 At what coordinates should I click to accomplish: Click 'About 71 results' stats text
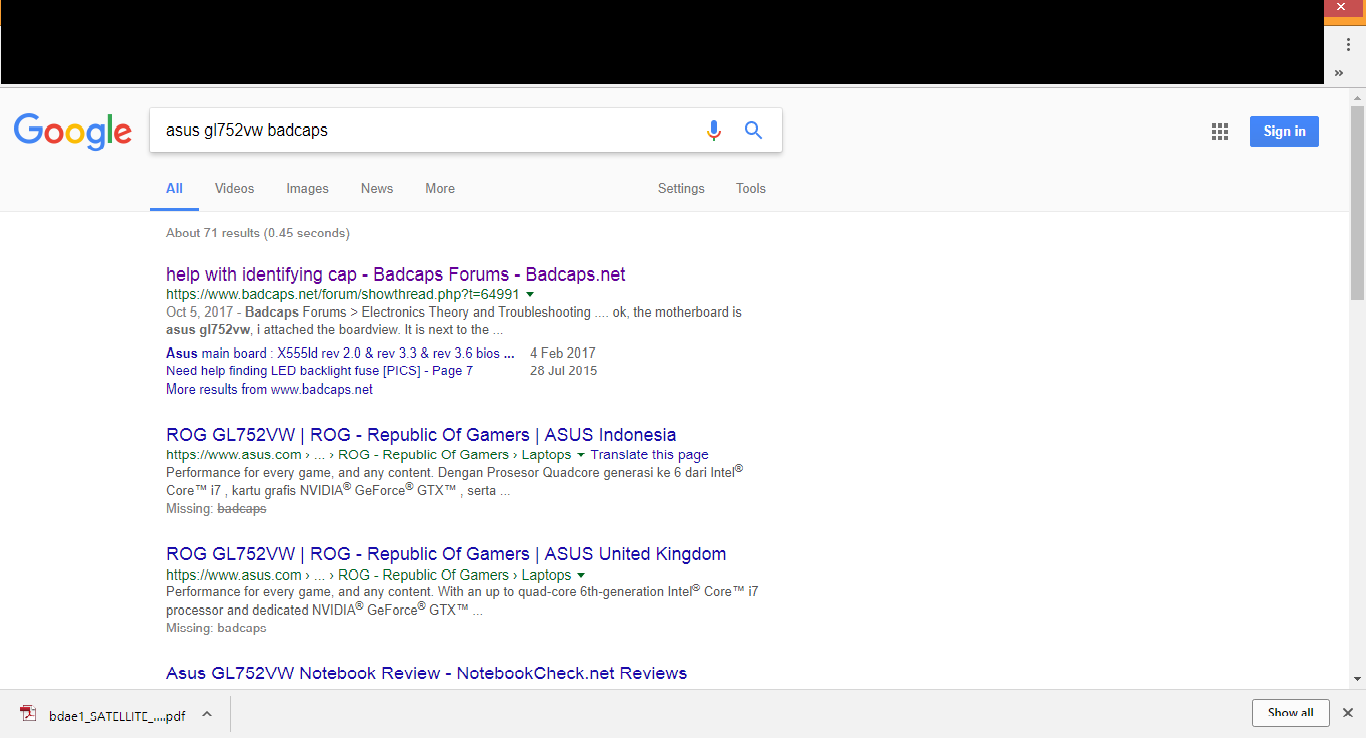pyautogui.click(x=258, y=233)
